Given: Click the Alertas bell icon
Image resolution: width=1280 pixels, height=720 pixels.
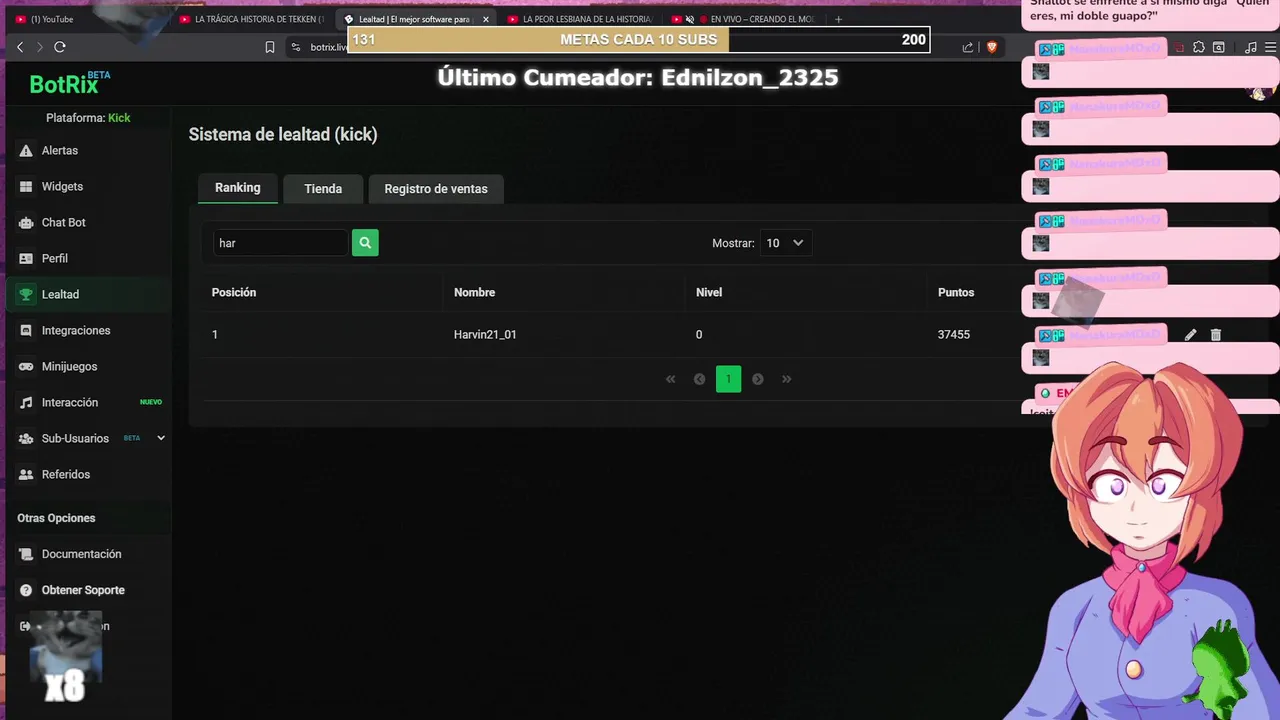Looking at the screenshot, I should tap(26, 150).
